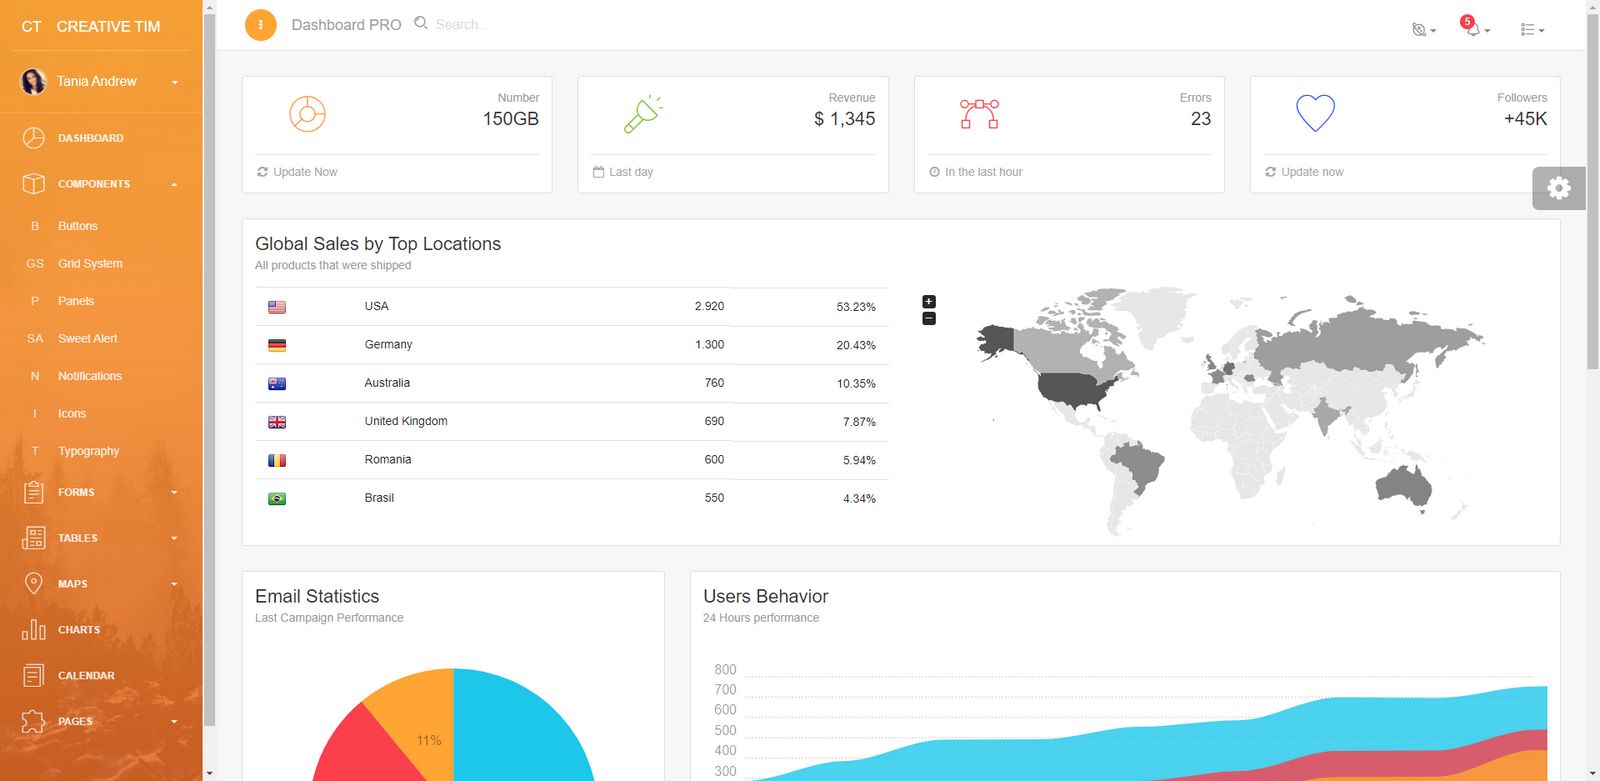The width and height of the screenshot is (1600, 781).
Task: Select the 1.300 value for Germany
Action: pyautogui.click(x=710, y=344)
